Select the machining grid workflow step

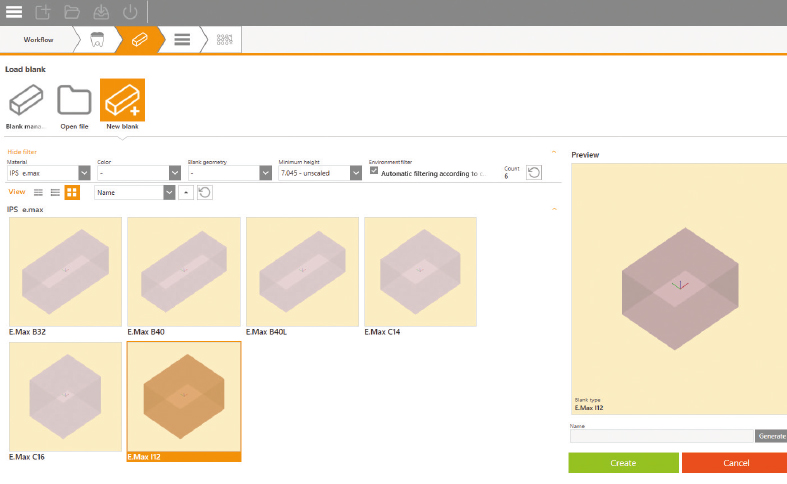coord(224,40)
